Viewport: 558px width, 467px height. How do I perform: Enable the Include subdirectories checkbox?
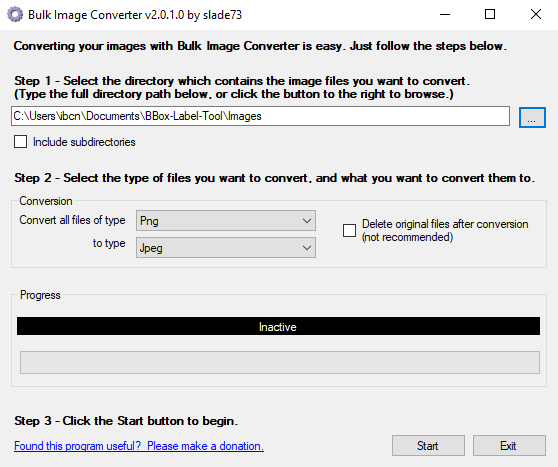pos(20,141)
